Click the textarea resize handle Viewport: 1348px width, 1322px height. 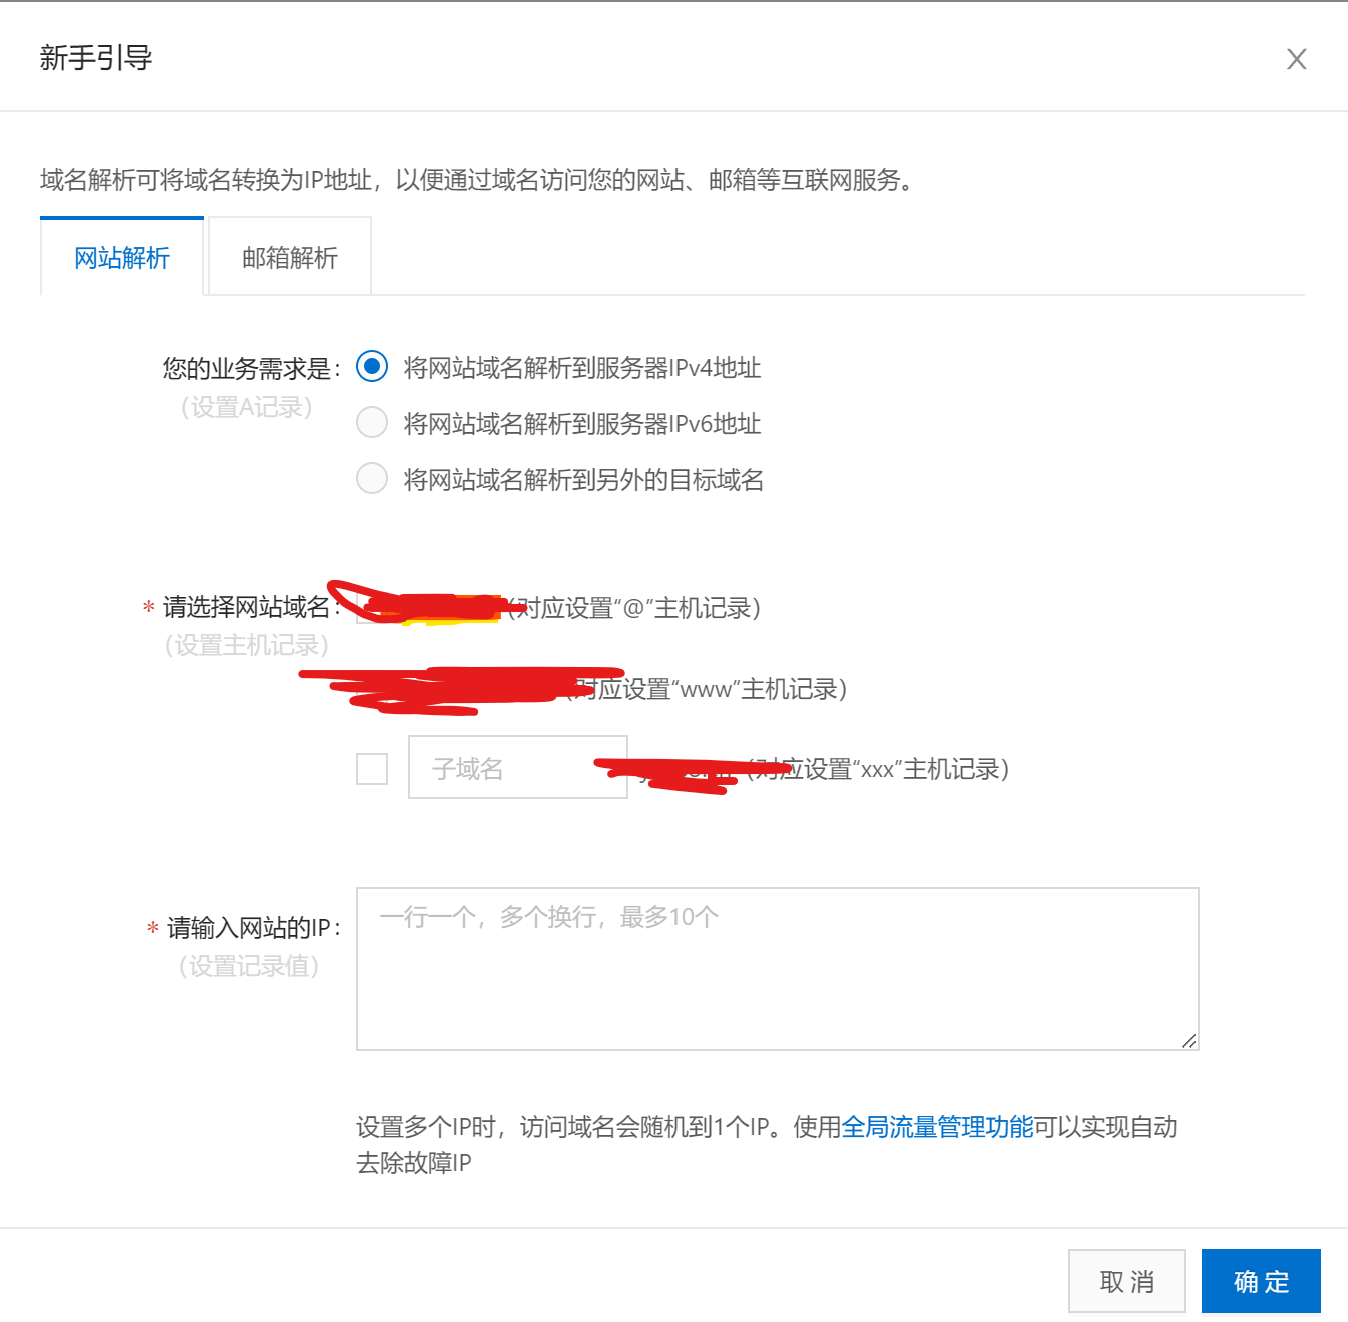coord(1190,1042)
